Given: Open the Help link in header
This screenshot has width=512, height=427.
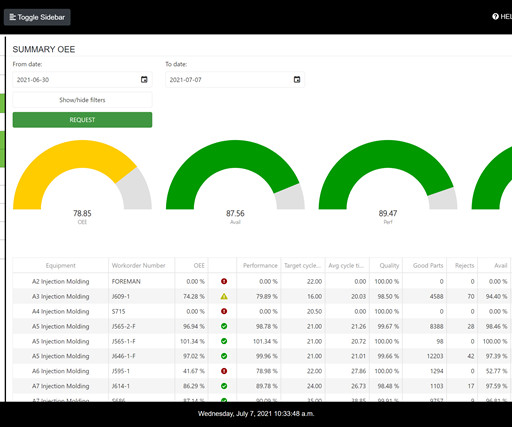Looking at the screenshot, I should [502, 16].
